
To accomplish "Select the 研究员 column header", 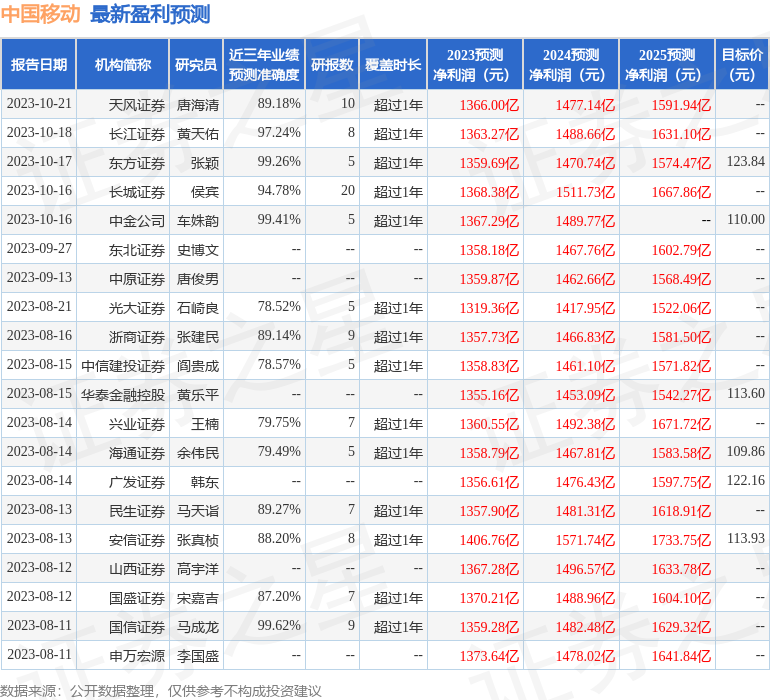I will (x=196, y=64).
